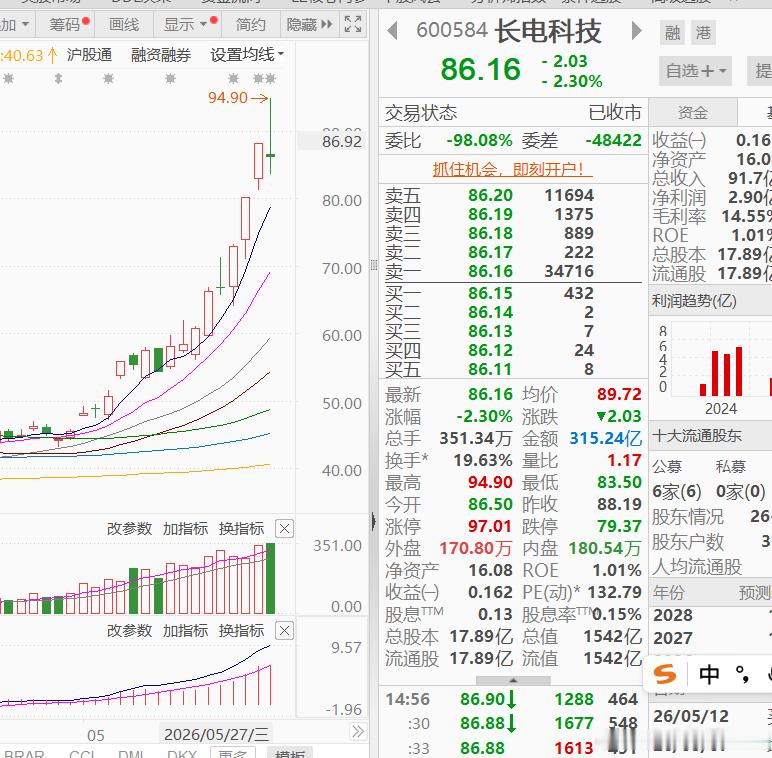772x758 pixels.
Task: Click the 私募 holder category
Action: [731, 466]
